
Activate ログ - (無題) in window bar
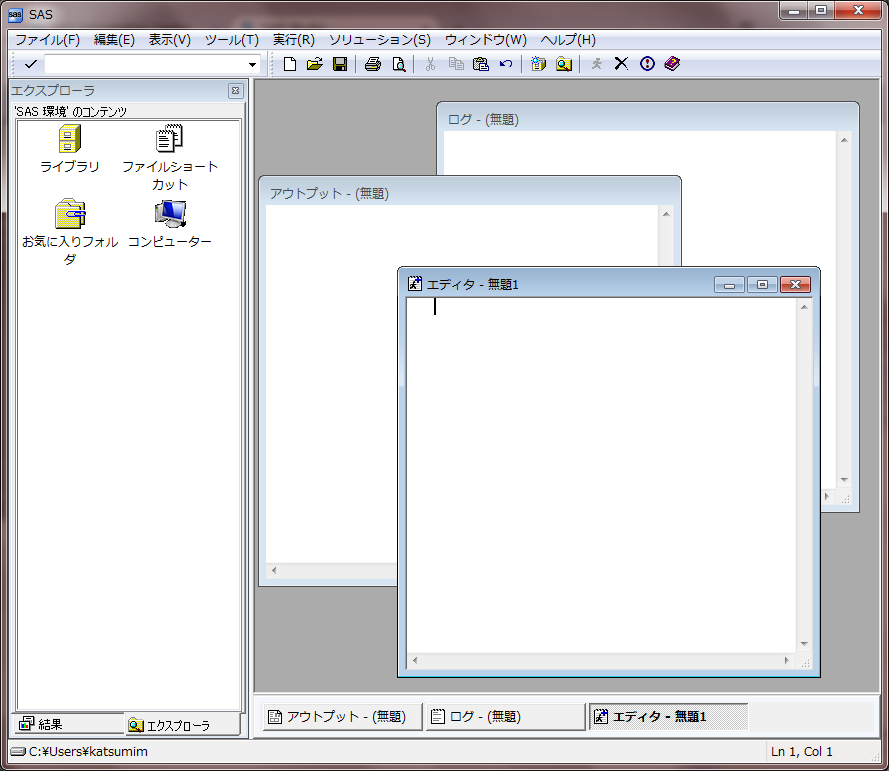[505, 717]
